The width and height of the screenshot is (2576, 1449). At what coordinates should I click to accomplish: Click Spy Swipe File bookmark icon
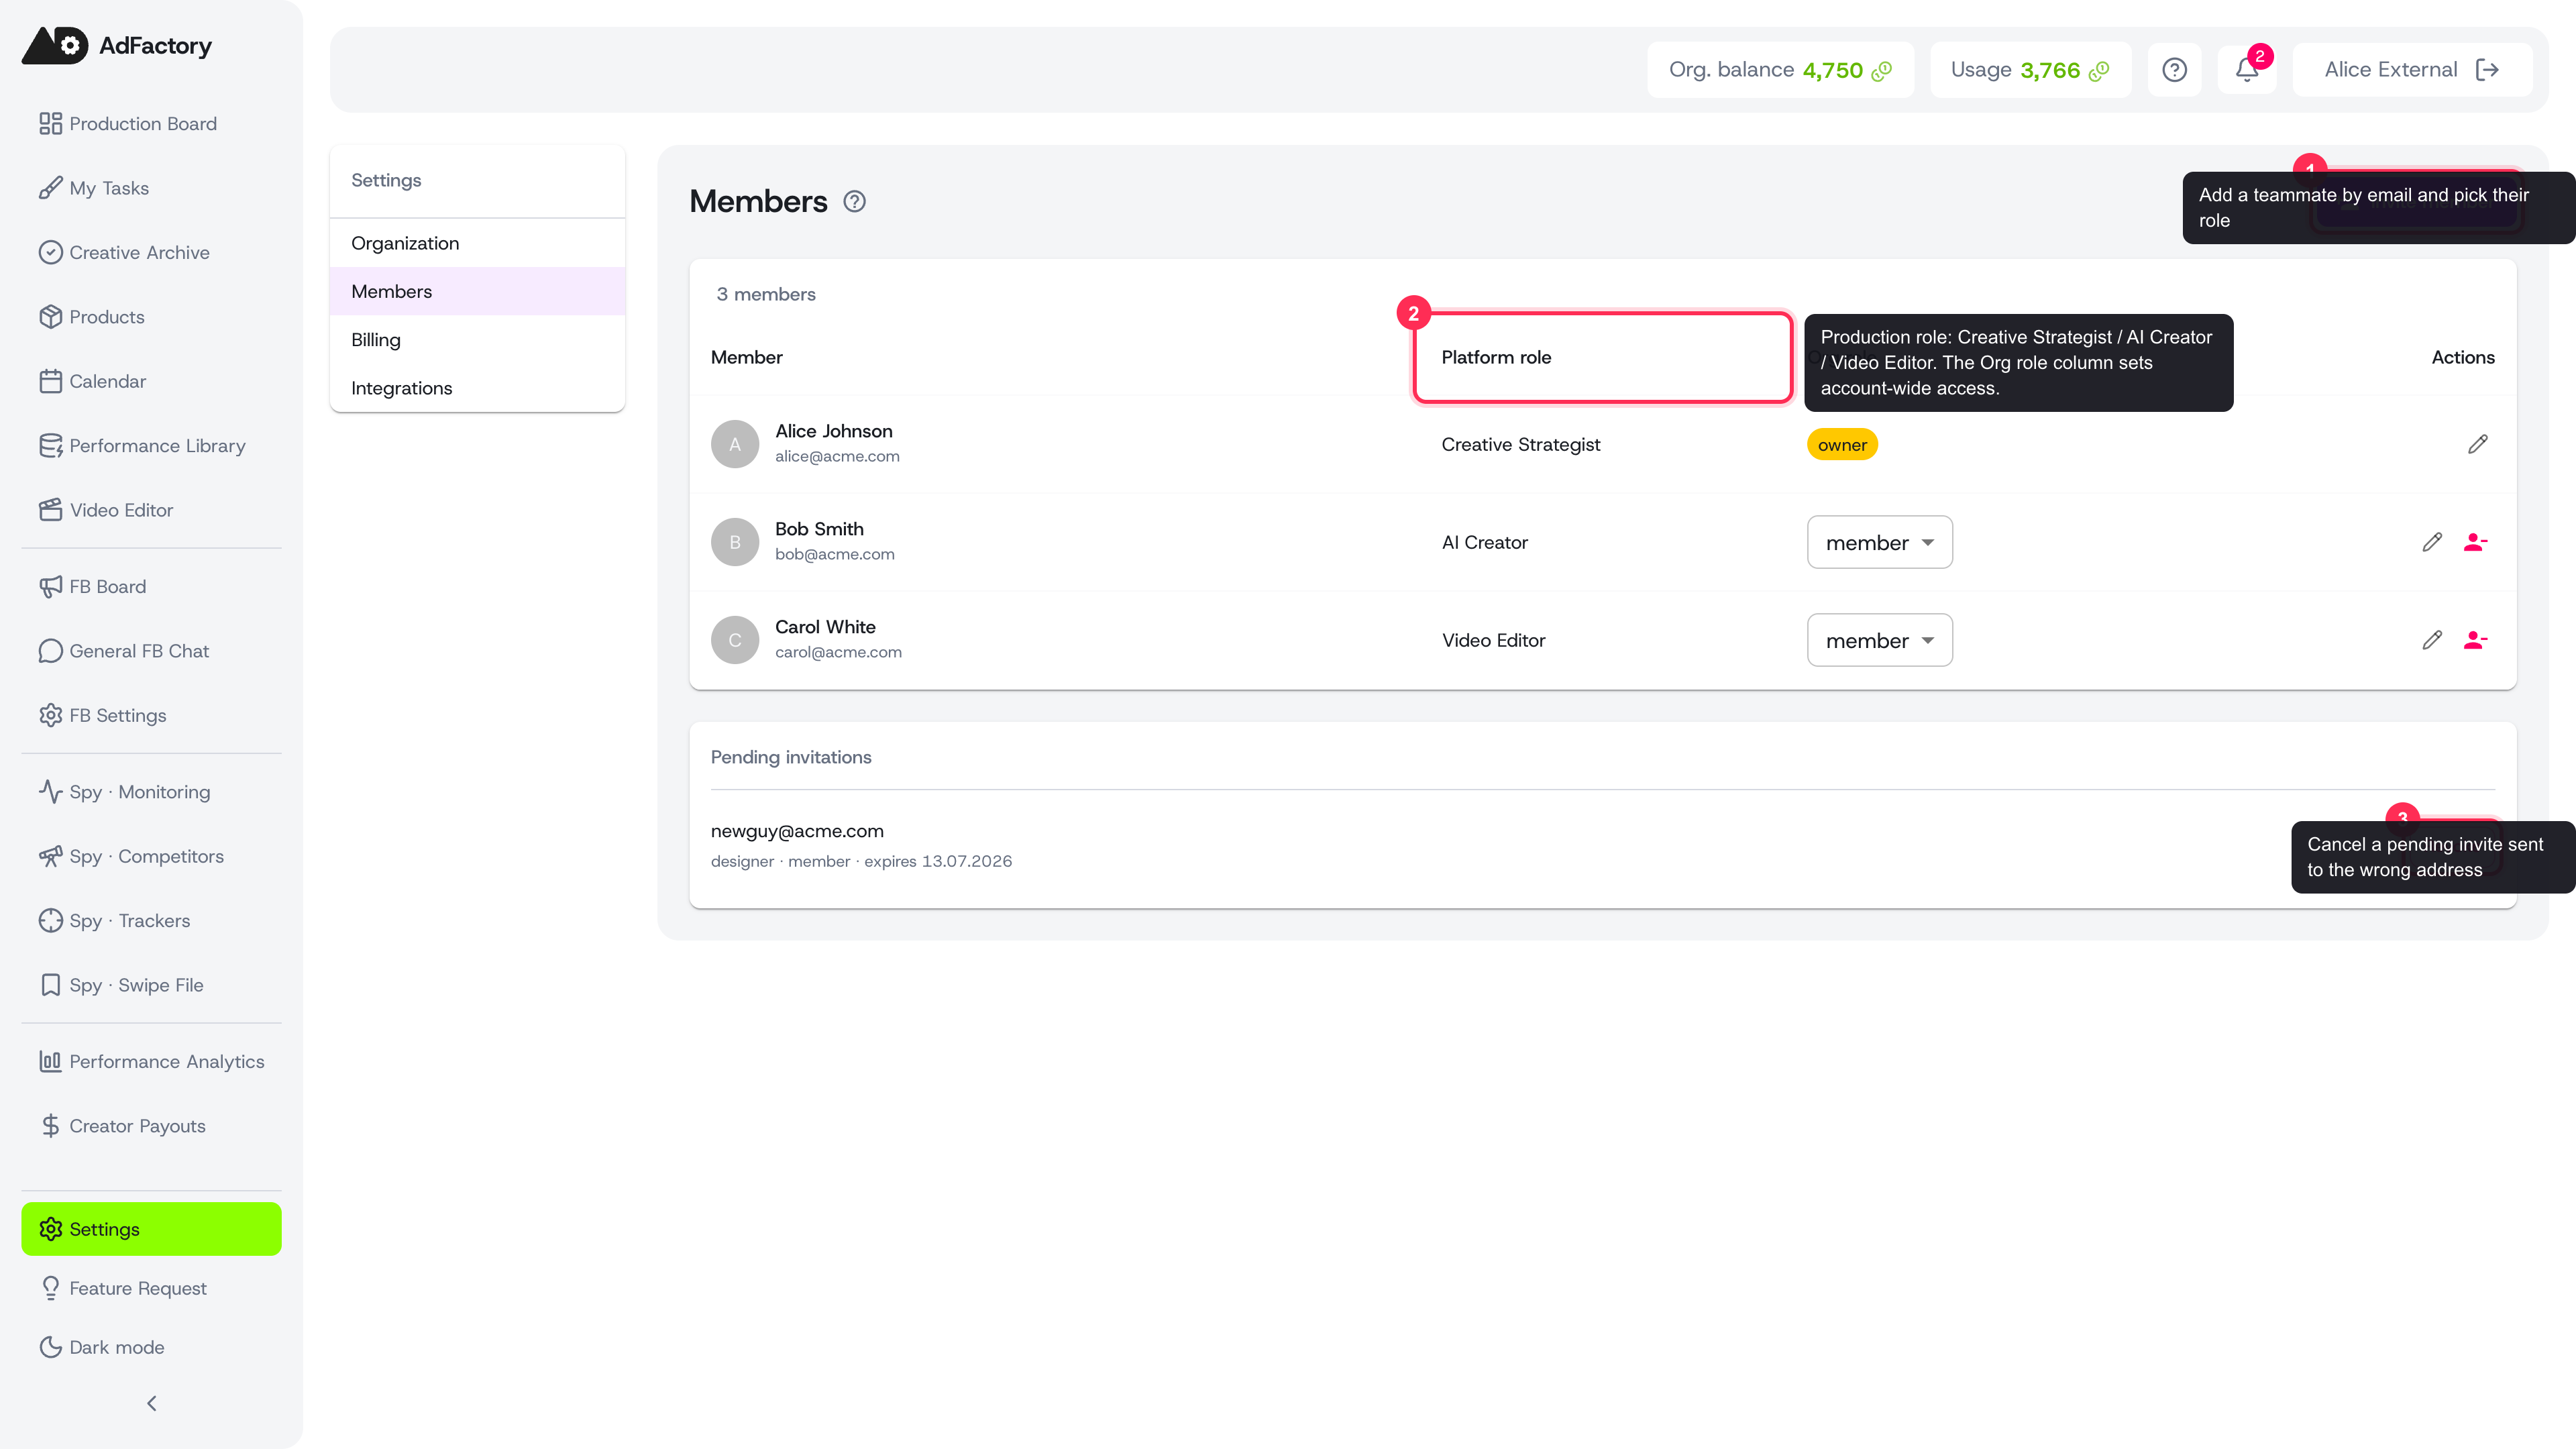50,985
